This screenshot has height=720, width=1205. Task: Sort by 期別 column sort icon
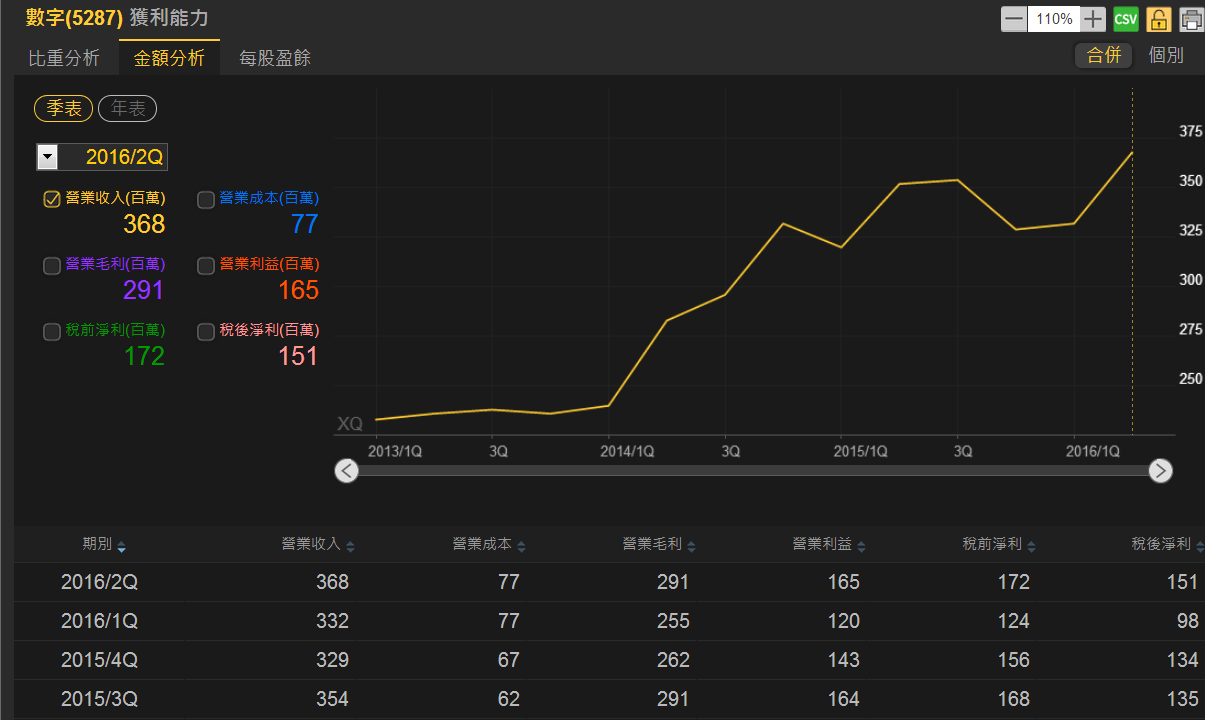click(x=121, y=546)
